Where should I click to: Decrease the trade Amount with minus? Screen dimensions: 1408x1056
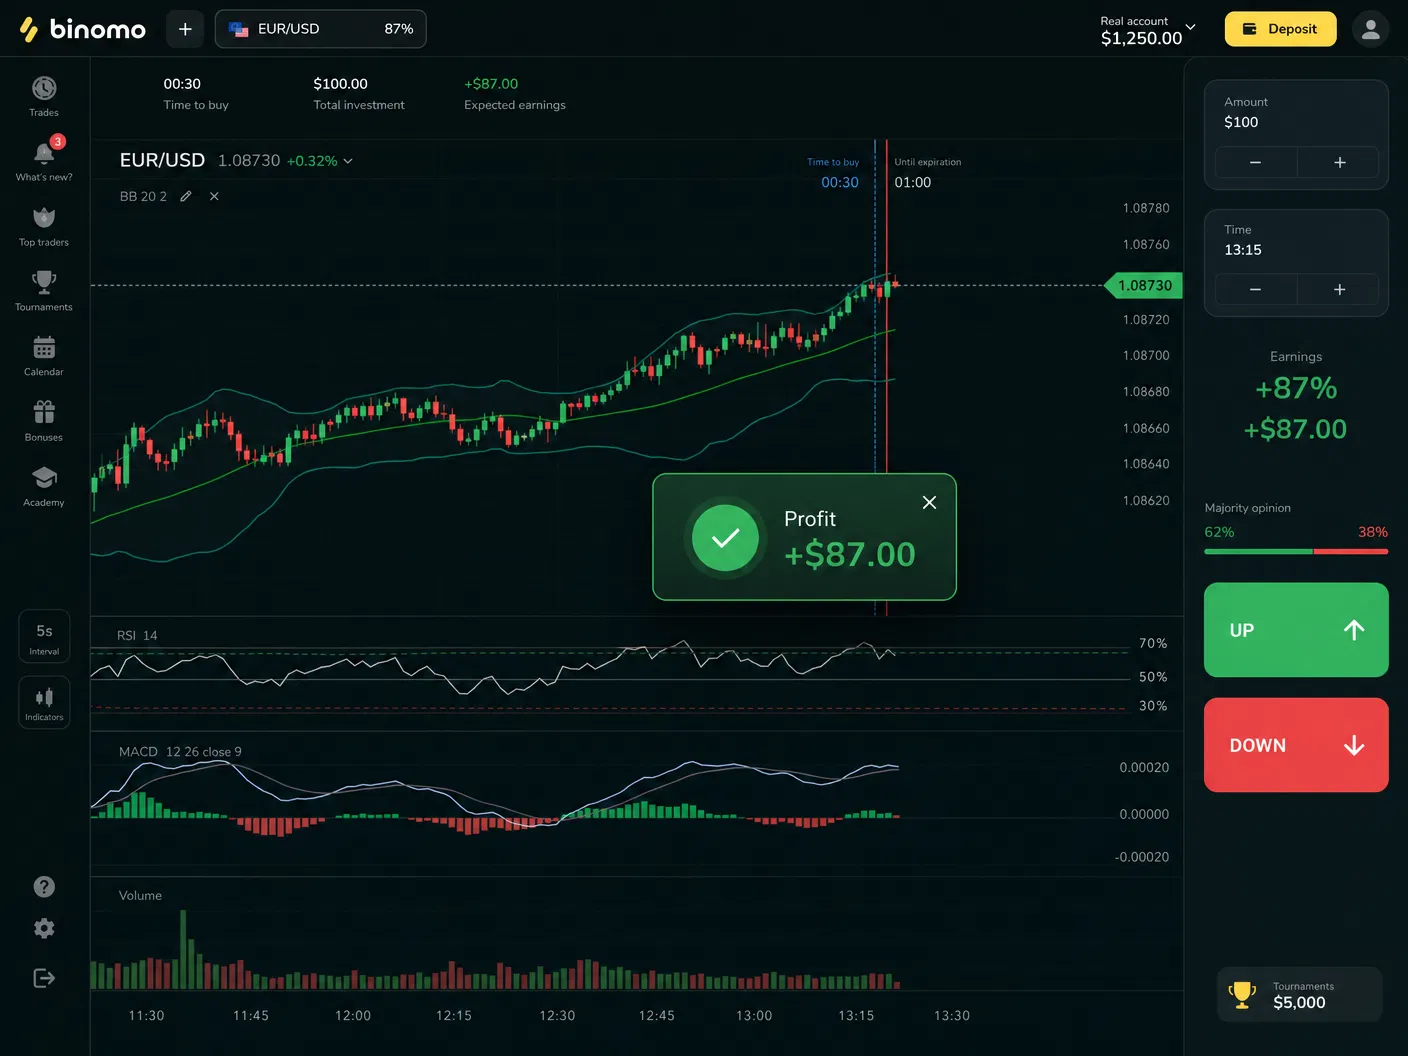click(1256, 162)
